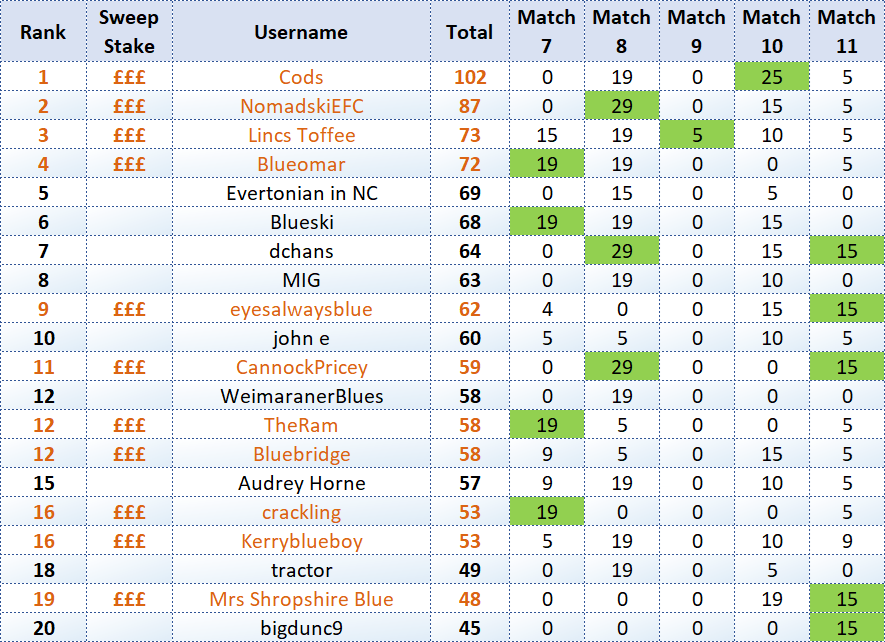Screen dimensions: 885x642
Task: Open the Mrs Shropshire Blue username
Action: pos(301,599)
